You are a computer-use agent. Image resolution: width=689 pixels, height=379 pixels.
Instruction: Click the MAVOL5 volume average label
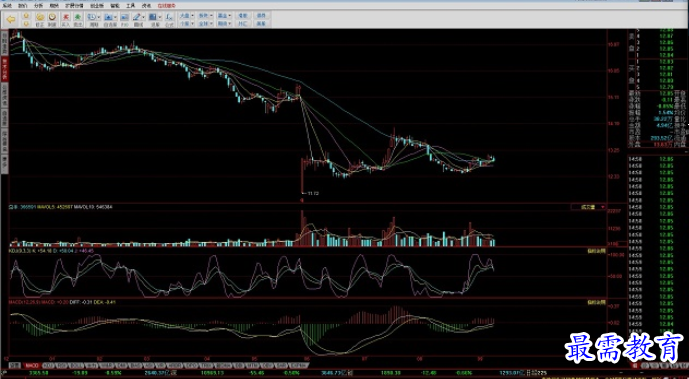[54, 206]
